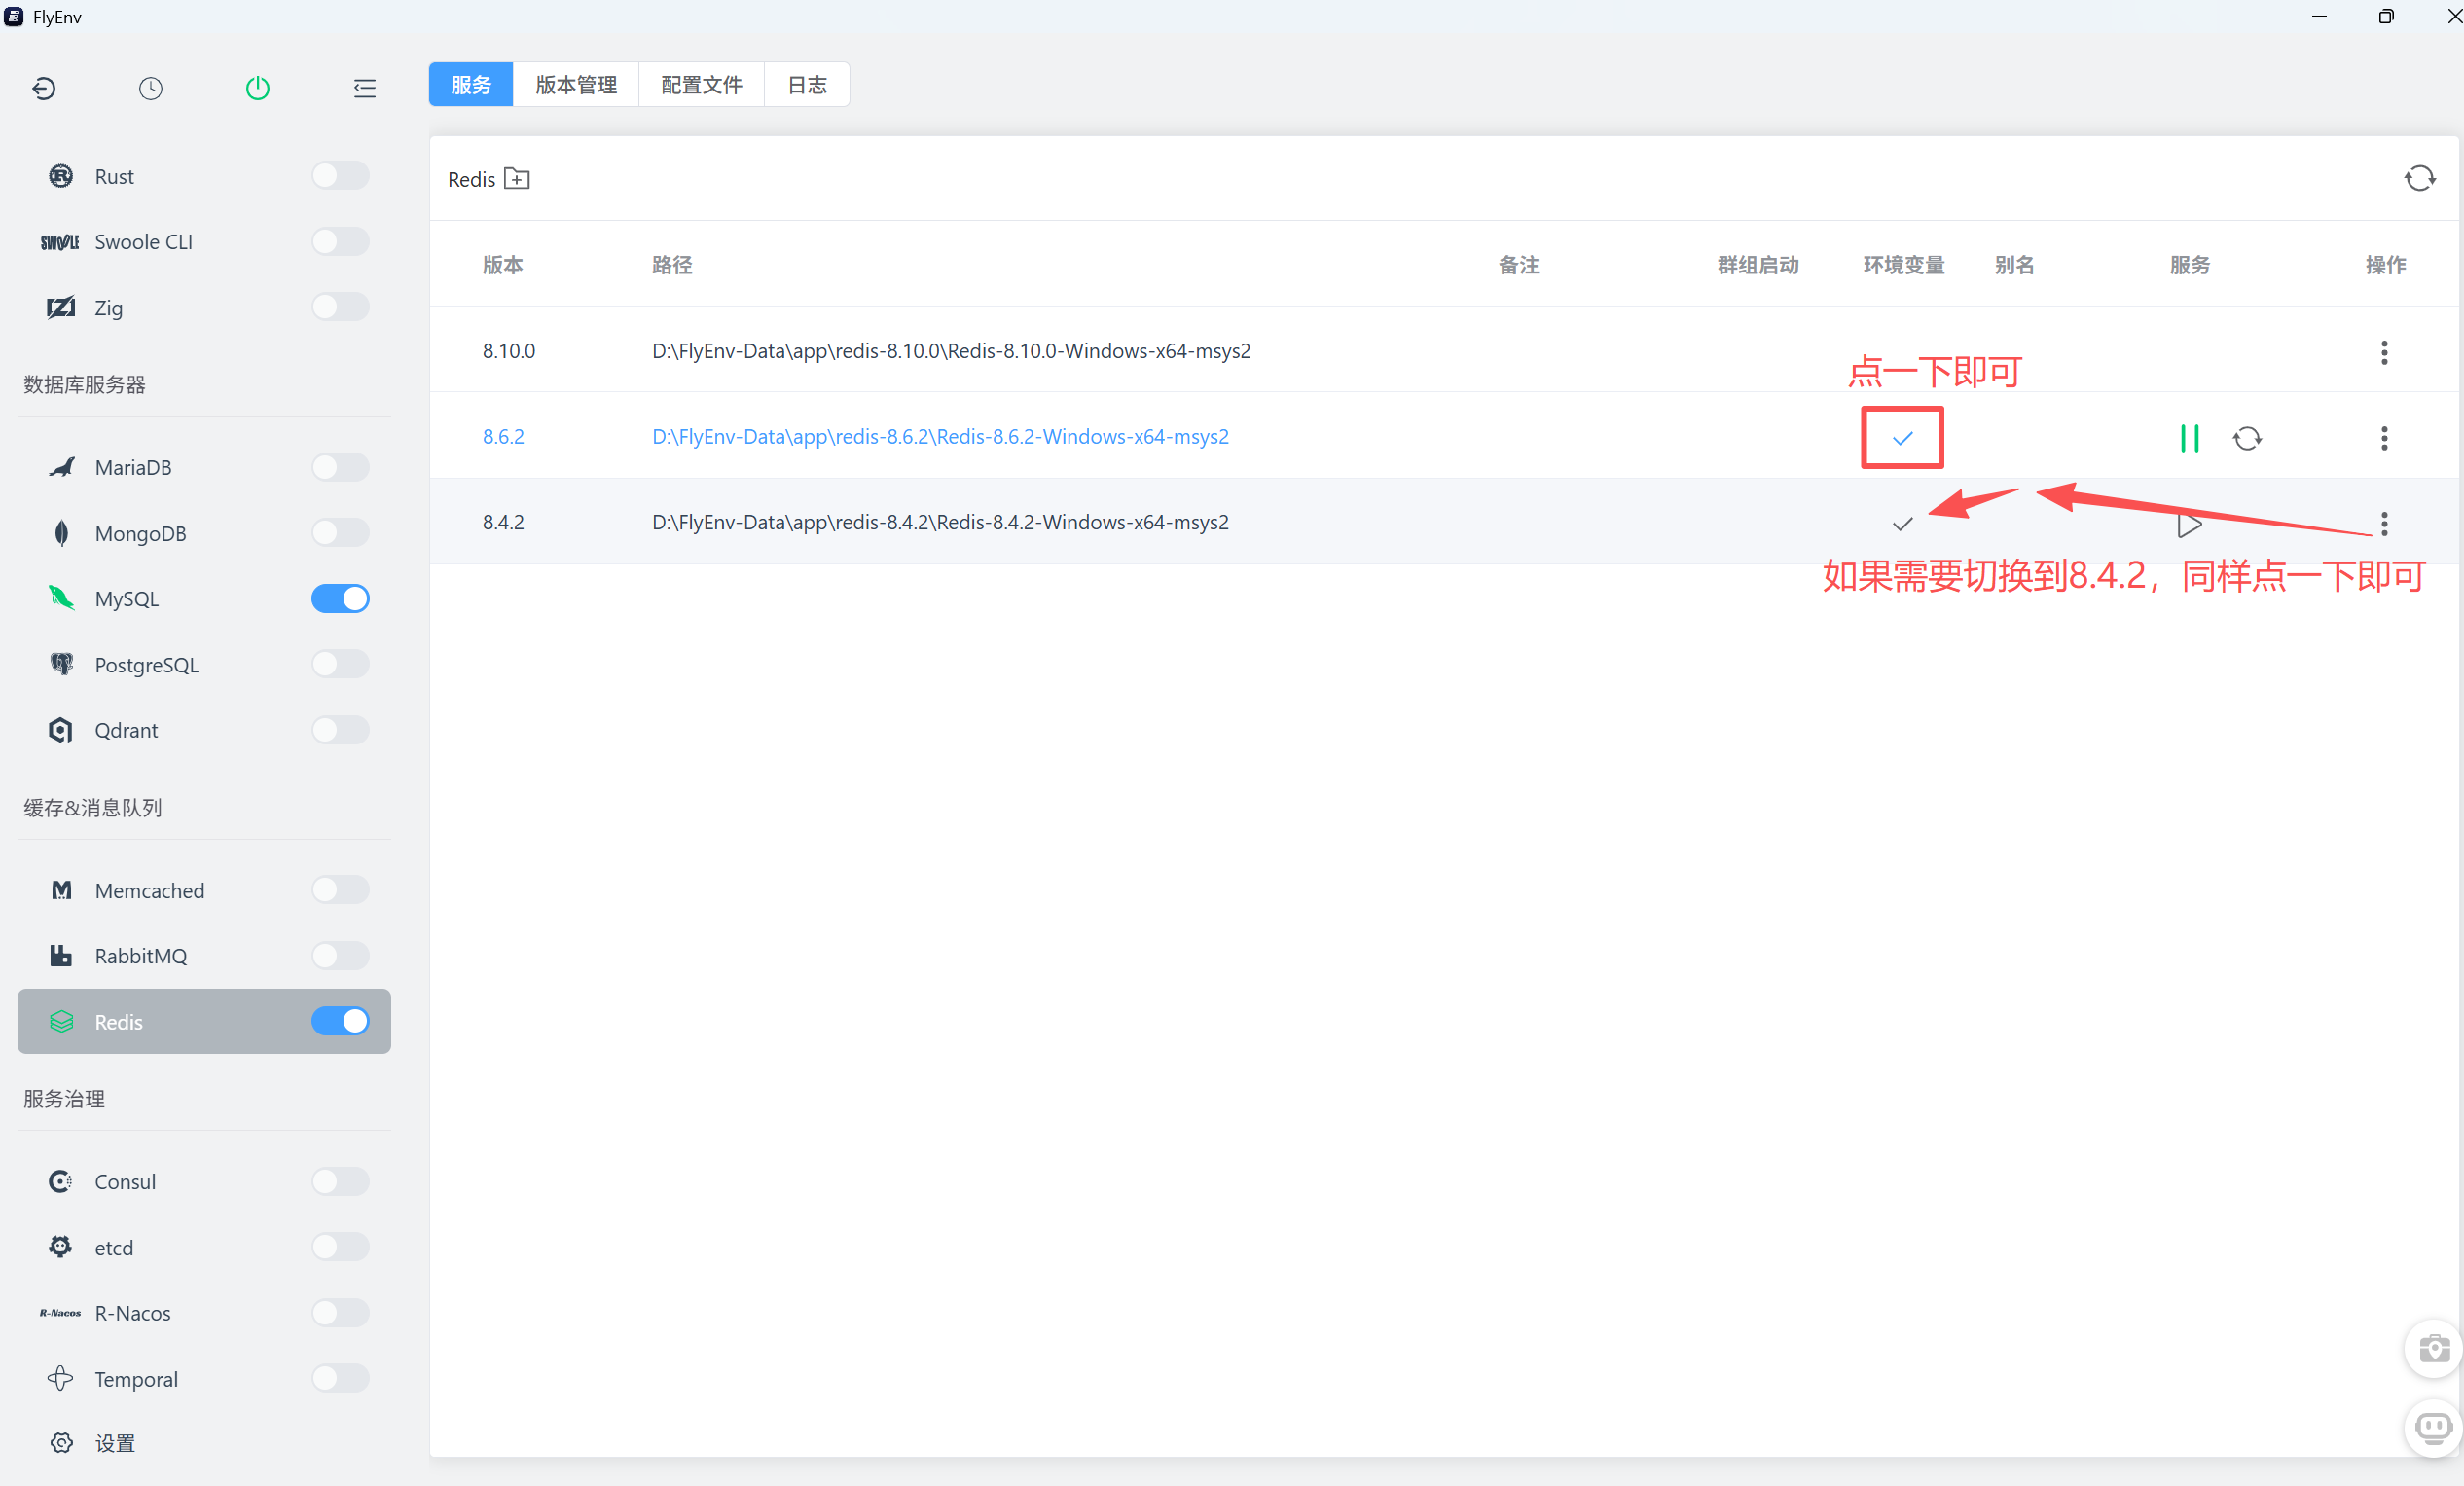
Task: Open the Redis folder-plus icon
Action: (517, 179)
